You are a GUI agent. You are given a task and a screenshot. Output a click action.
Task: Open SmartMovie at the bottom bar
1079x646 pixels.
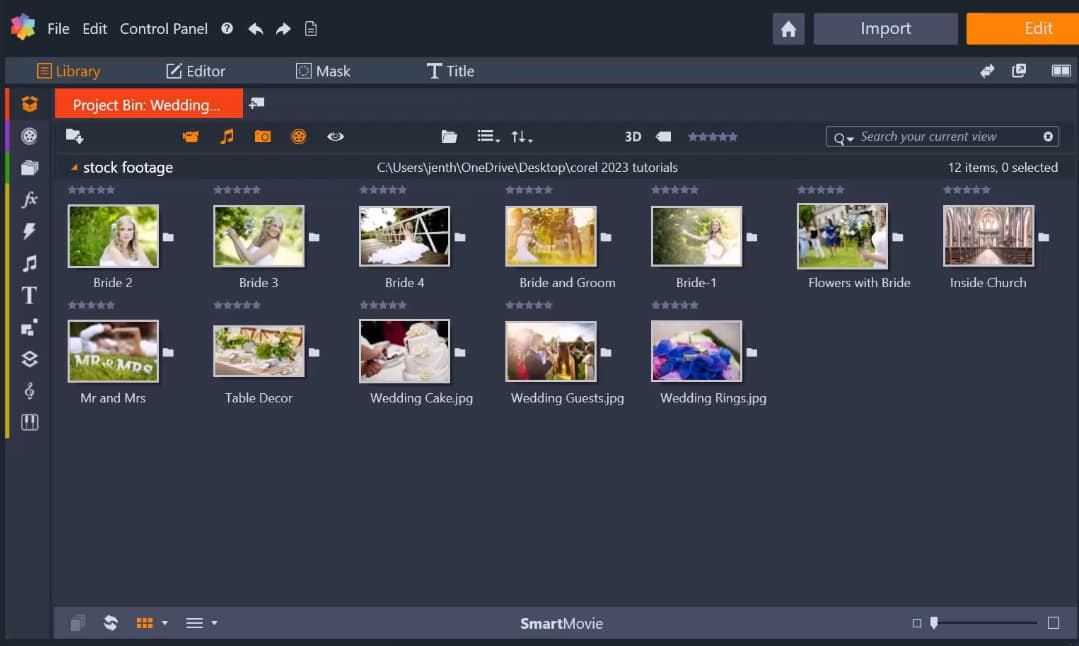click(x=562, y=623)
